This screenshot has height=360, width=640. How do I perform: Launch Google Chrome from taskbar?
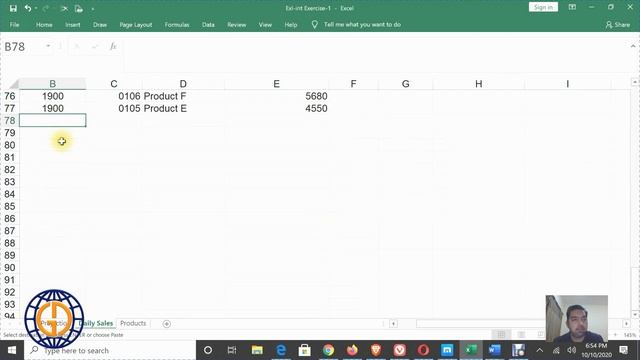coord(328,350)
